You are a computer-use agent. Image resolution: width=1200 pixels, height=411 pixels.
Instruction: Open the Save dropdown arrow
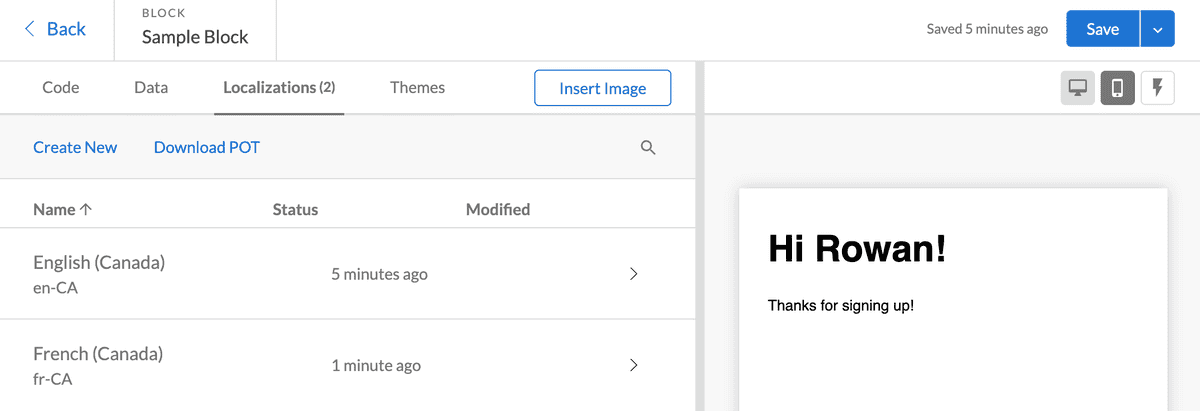tap(1157, 30)
